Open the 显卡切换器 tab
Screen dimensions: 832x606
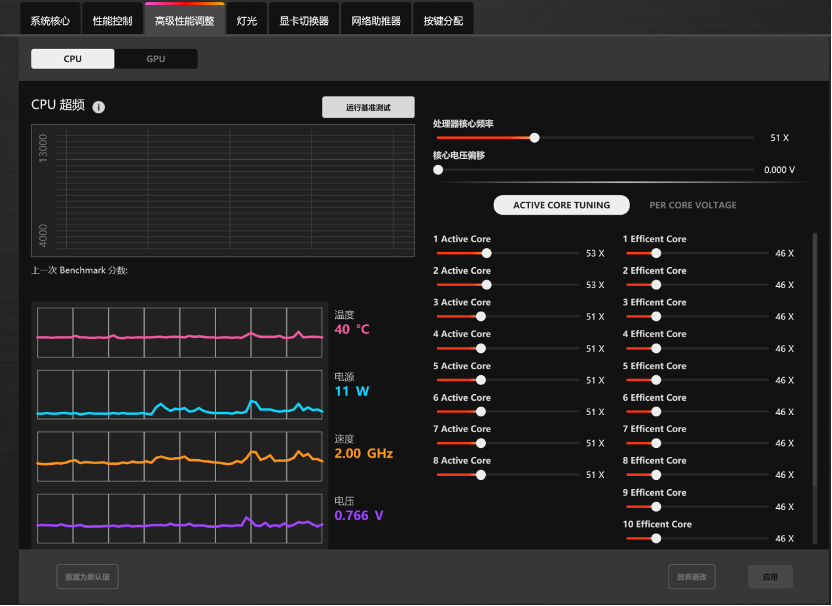click(304, 20)
